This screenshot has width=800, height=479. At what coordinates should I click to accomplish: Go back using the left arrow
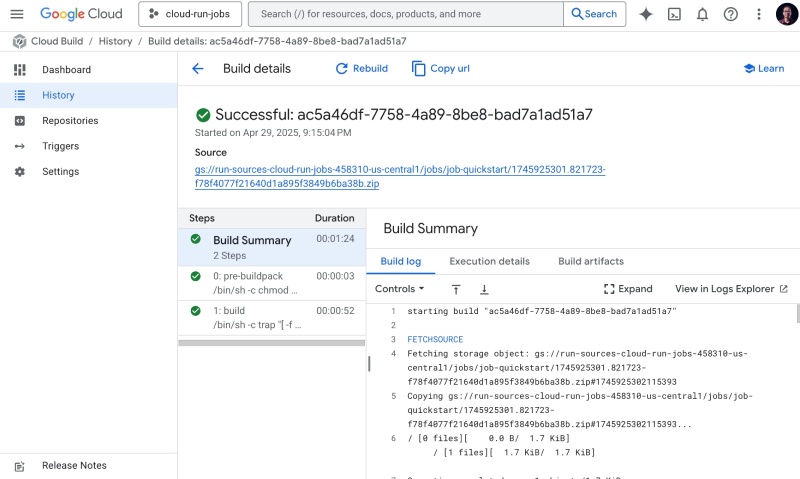click(197, 69)
